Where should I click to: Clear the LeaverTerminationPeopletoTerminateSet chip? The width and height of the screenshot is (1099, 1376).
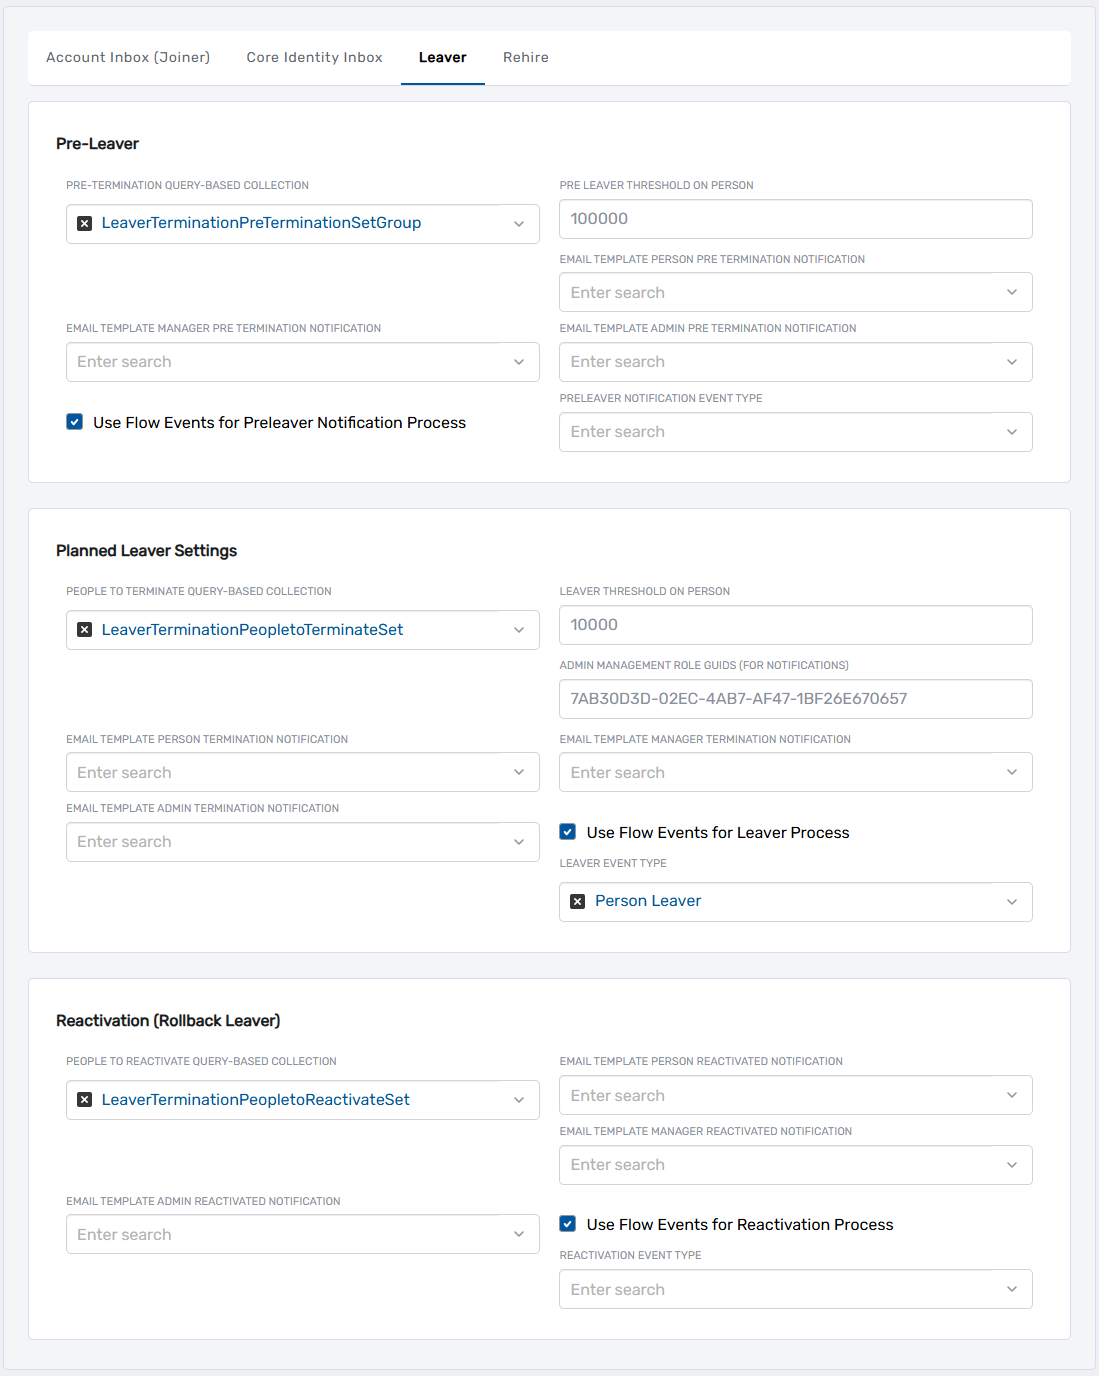(x=85, y=630)
